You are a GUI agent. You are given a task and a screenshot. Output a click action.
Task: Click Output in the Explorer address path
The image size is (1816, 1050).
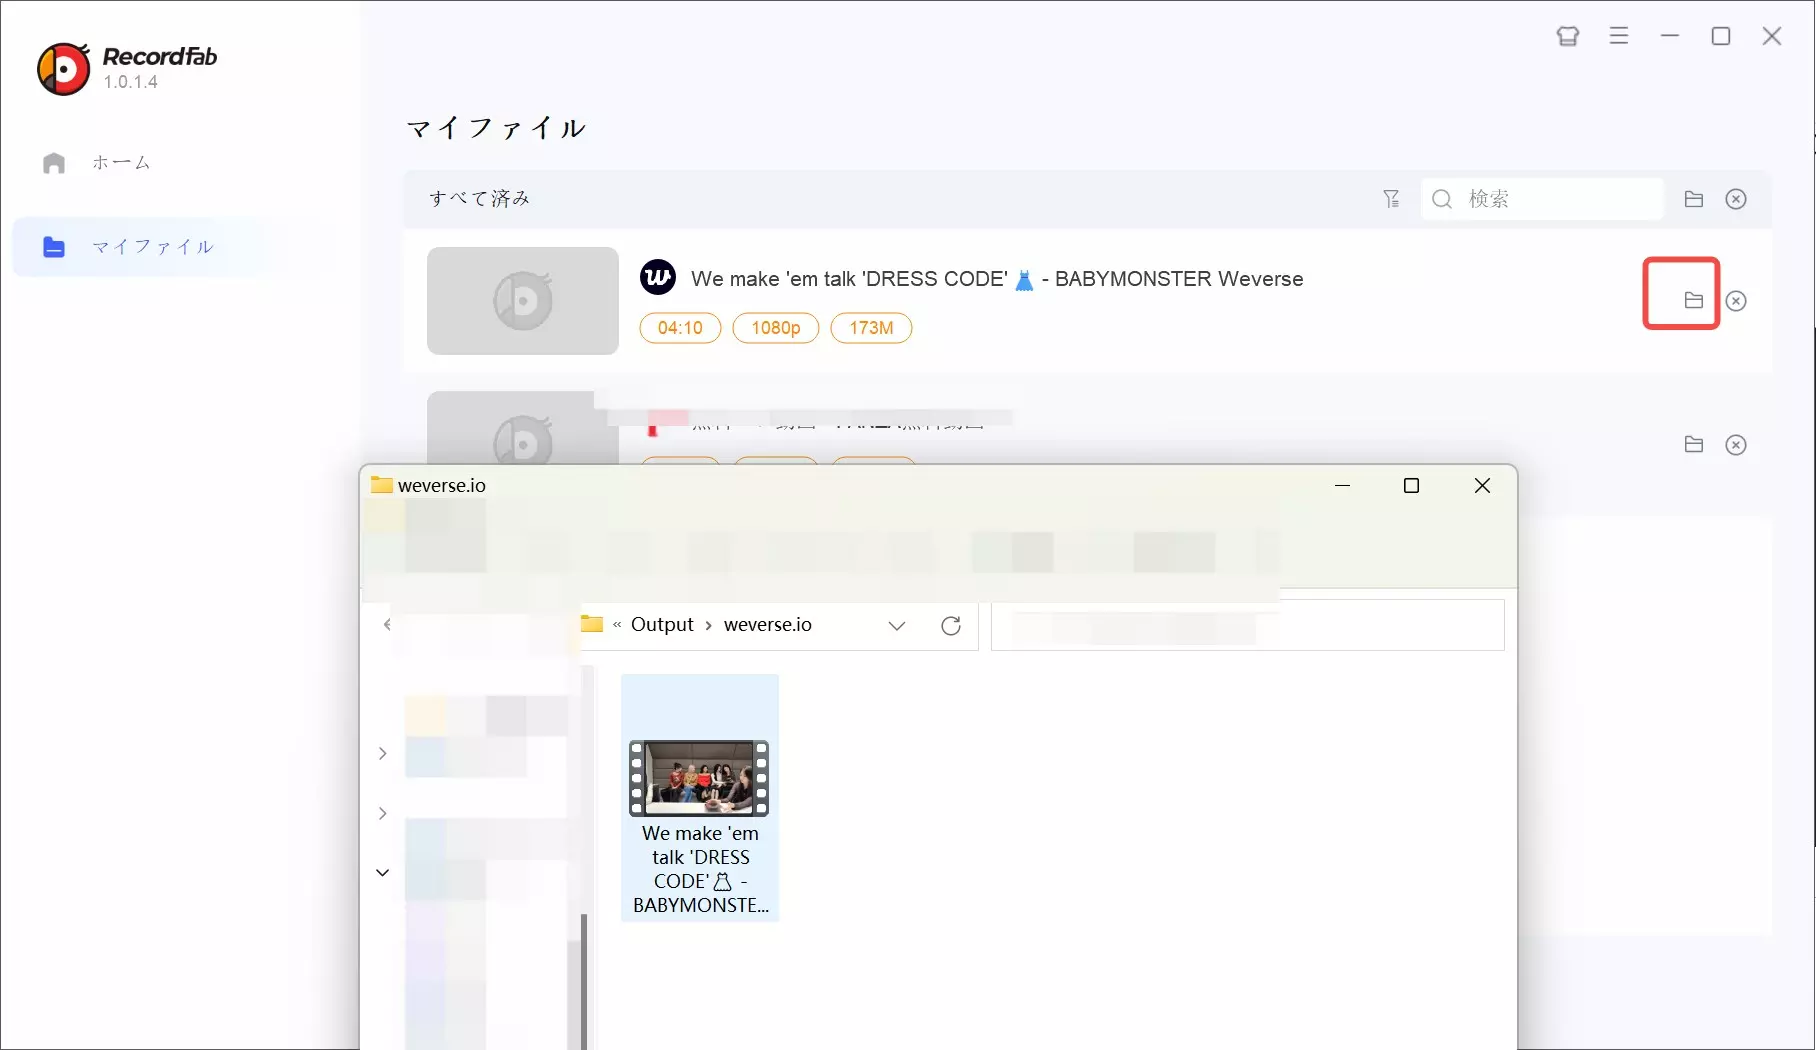point(662,625)
